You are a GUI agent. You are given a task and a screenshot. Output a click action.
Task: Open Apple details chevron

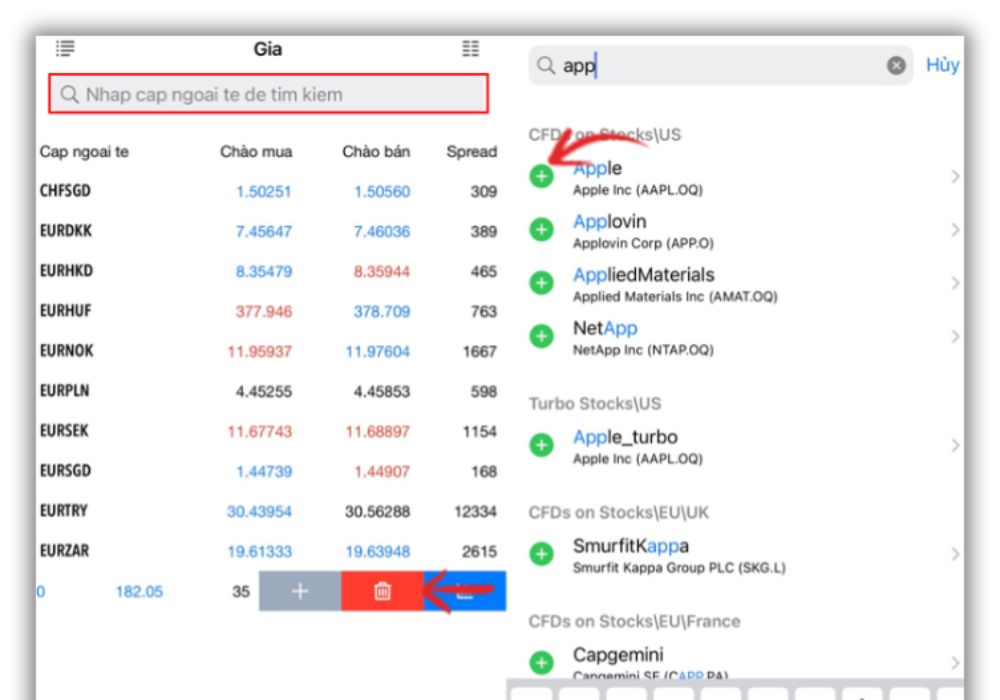955,177
